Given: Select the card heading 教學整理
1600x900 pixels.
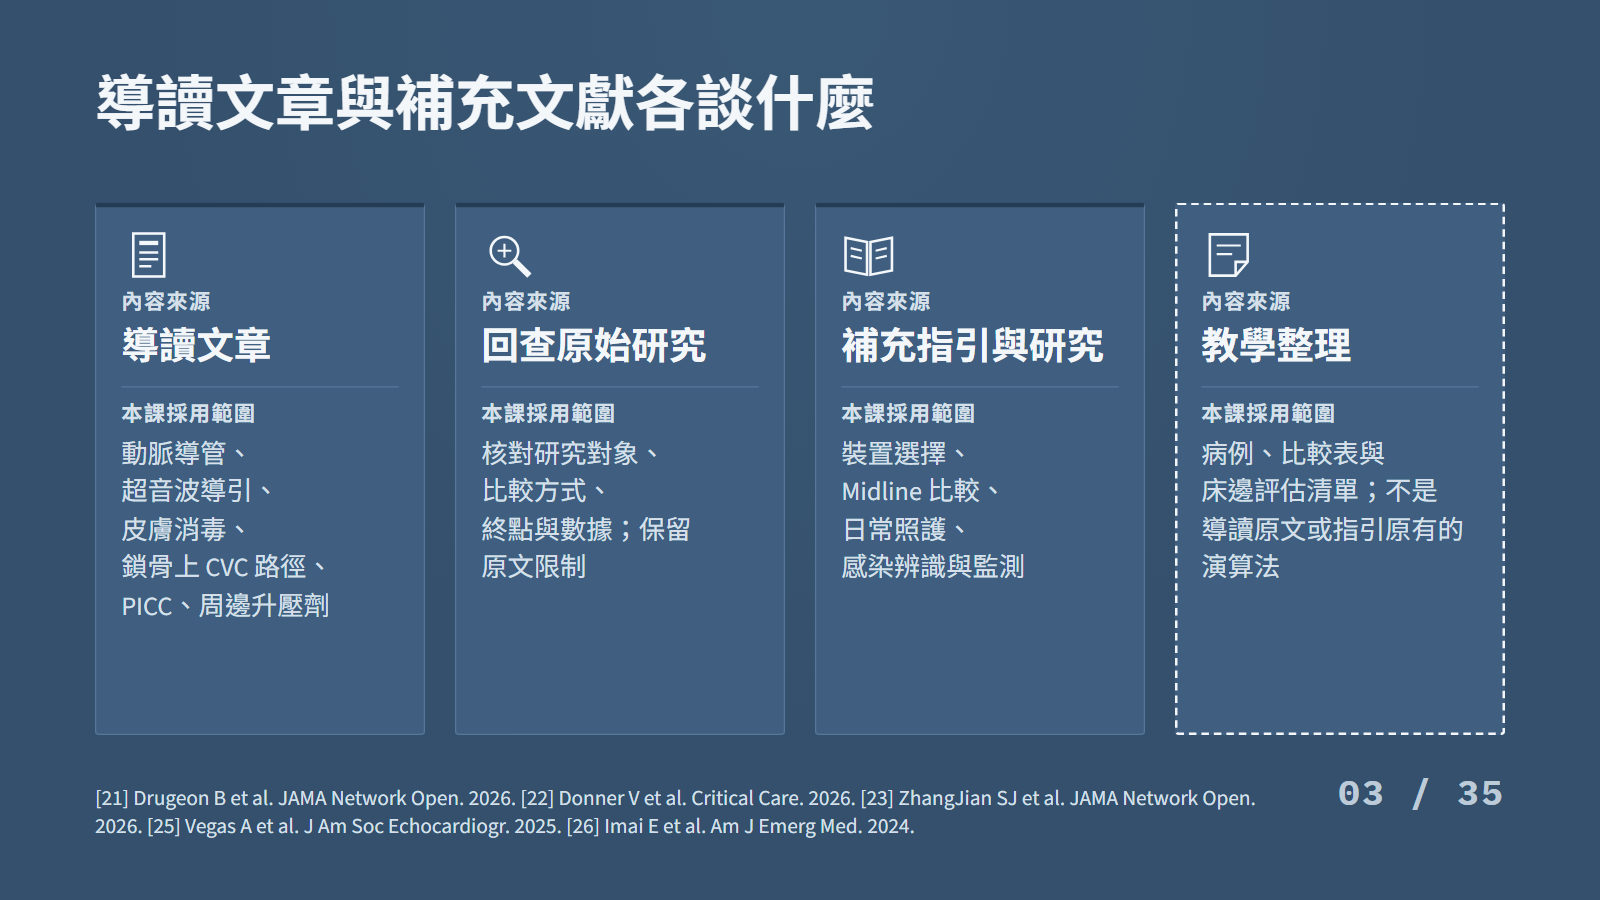Looking at the screenshot, I should pos(1276,346).
